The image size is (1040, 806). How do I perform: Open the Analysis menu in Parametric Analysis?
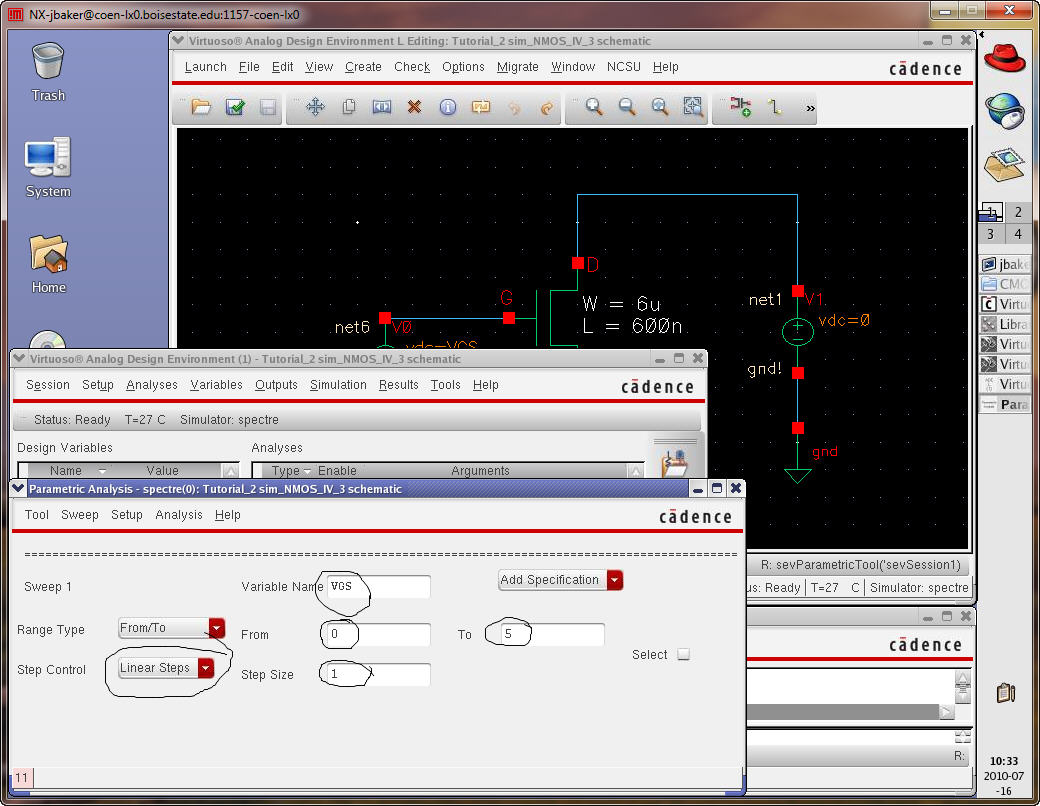point(179,515)
